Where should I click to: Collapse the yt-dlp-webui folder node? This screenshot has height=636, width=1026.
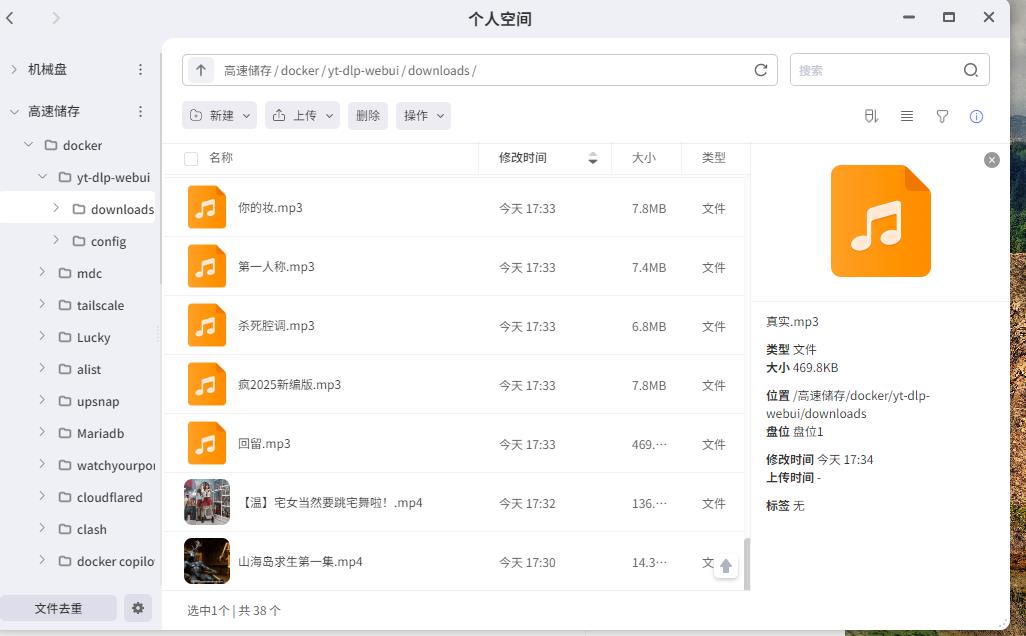coord(43,177)
